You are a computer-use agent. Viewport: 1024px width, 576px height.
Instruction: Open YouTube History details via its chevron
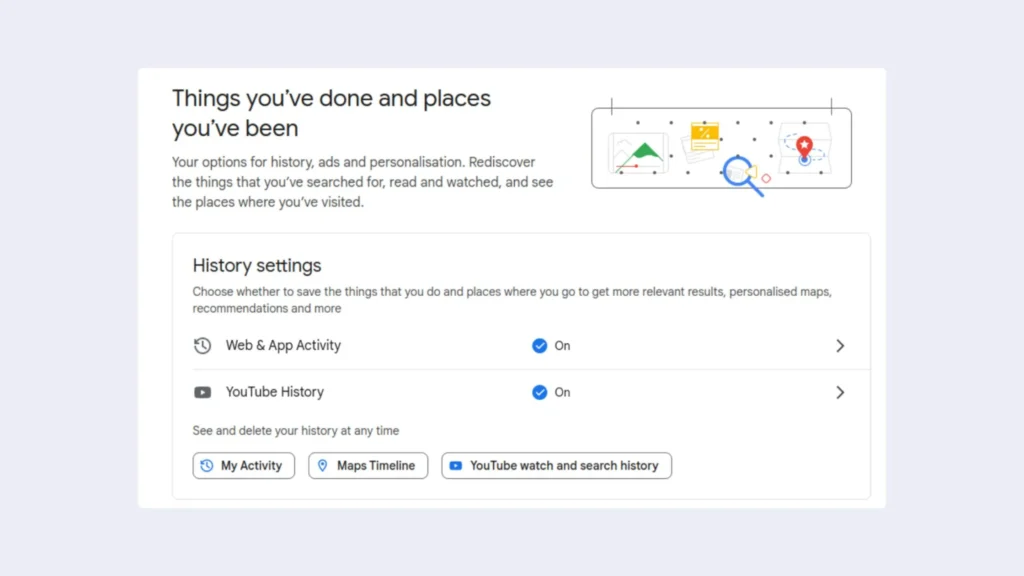(x=840, y=392)
